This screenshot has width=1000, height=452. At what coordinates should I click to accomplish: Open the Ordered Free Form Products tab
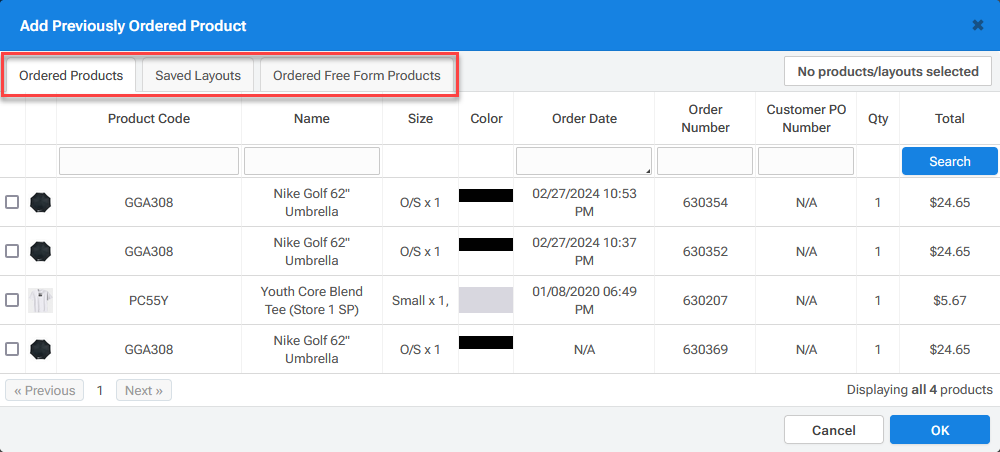(357, 75)
